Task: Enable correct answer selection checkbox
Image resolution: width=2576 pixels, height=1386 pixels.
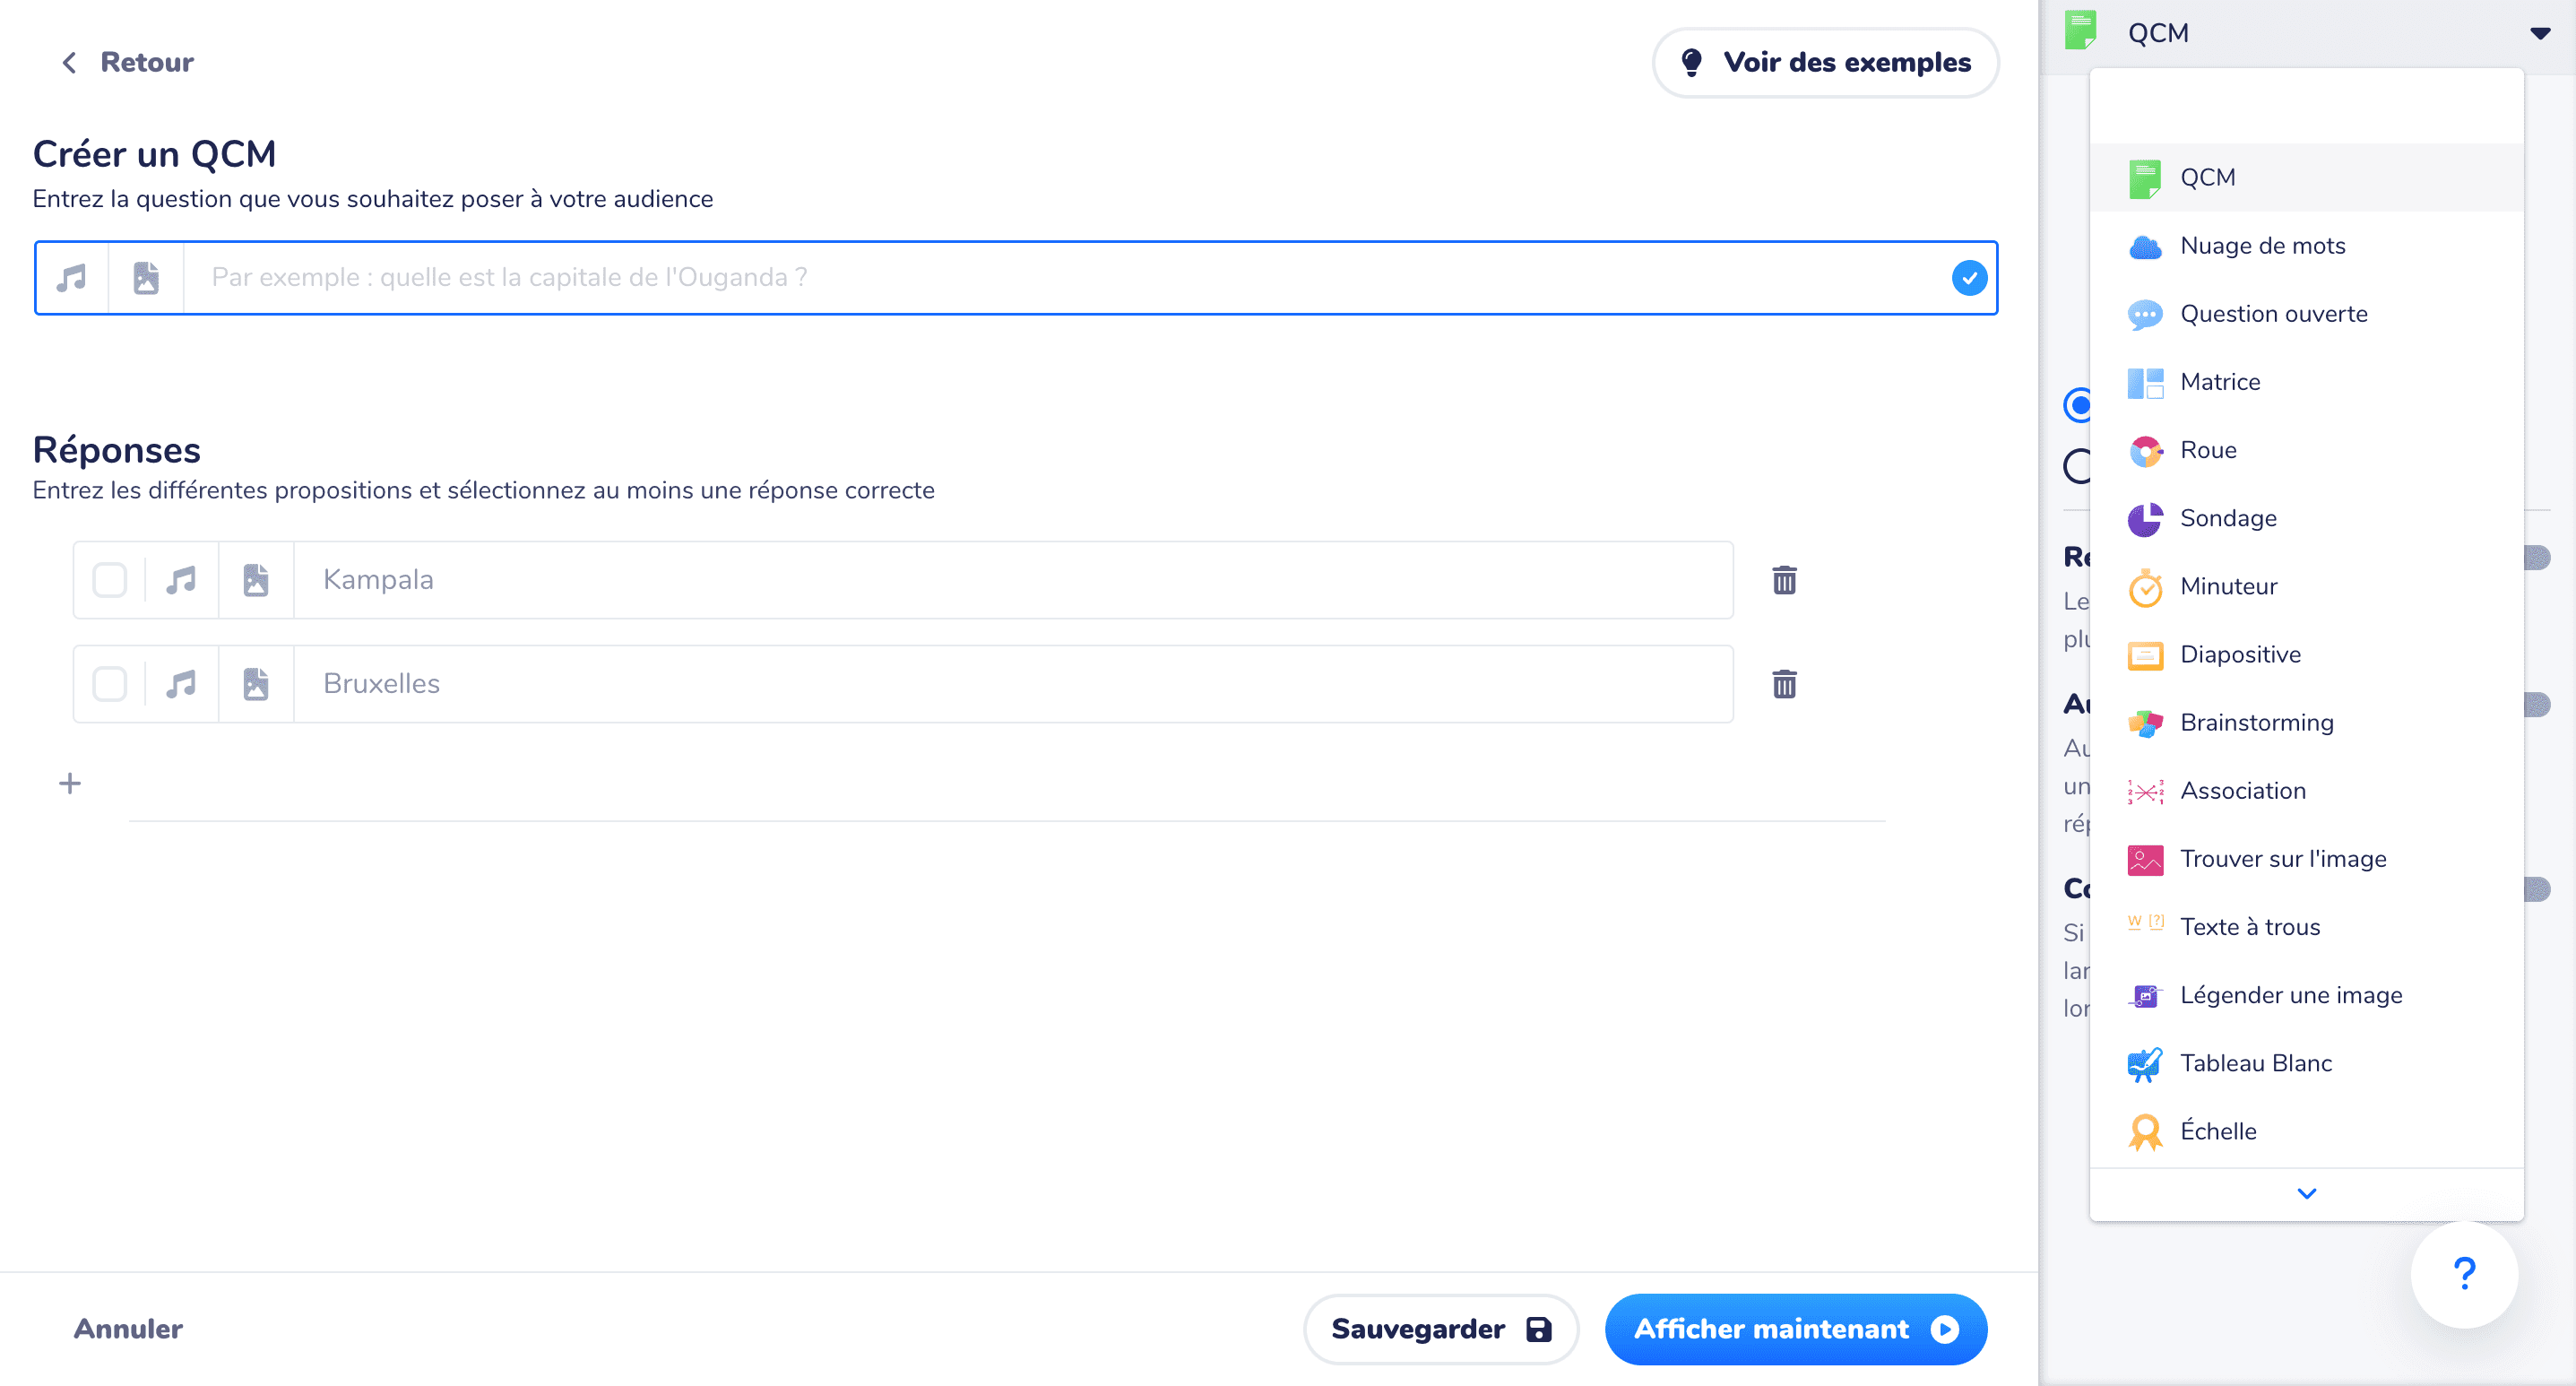Action: pyautogui.click(x=111, y=580)
